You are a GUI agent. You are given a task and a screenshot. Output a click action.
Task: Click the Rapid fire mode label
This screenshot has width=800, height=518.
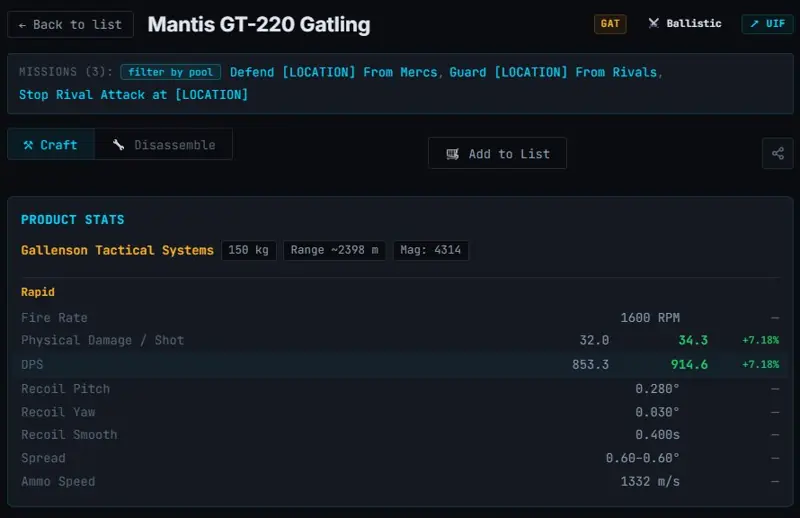click(38, 292)
